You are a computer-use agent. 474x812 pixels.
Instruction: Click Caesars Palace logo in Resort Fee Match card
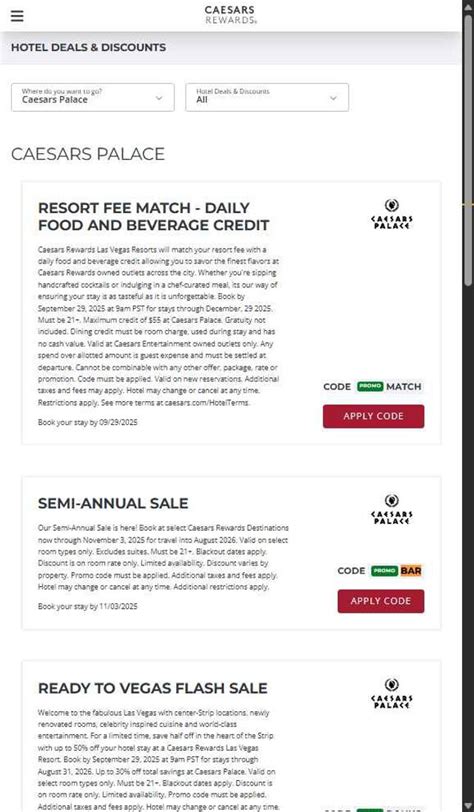[x=392, y=214]
